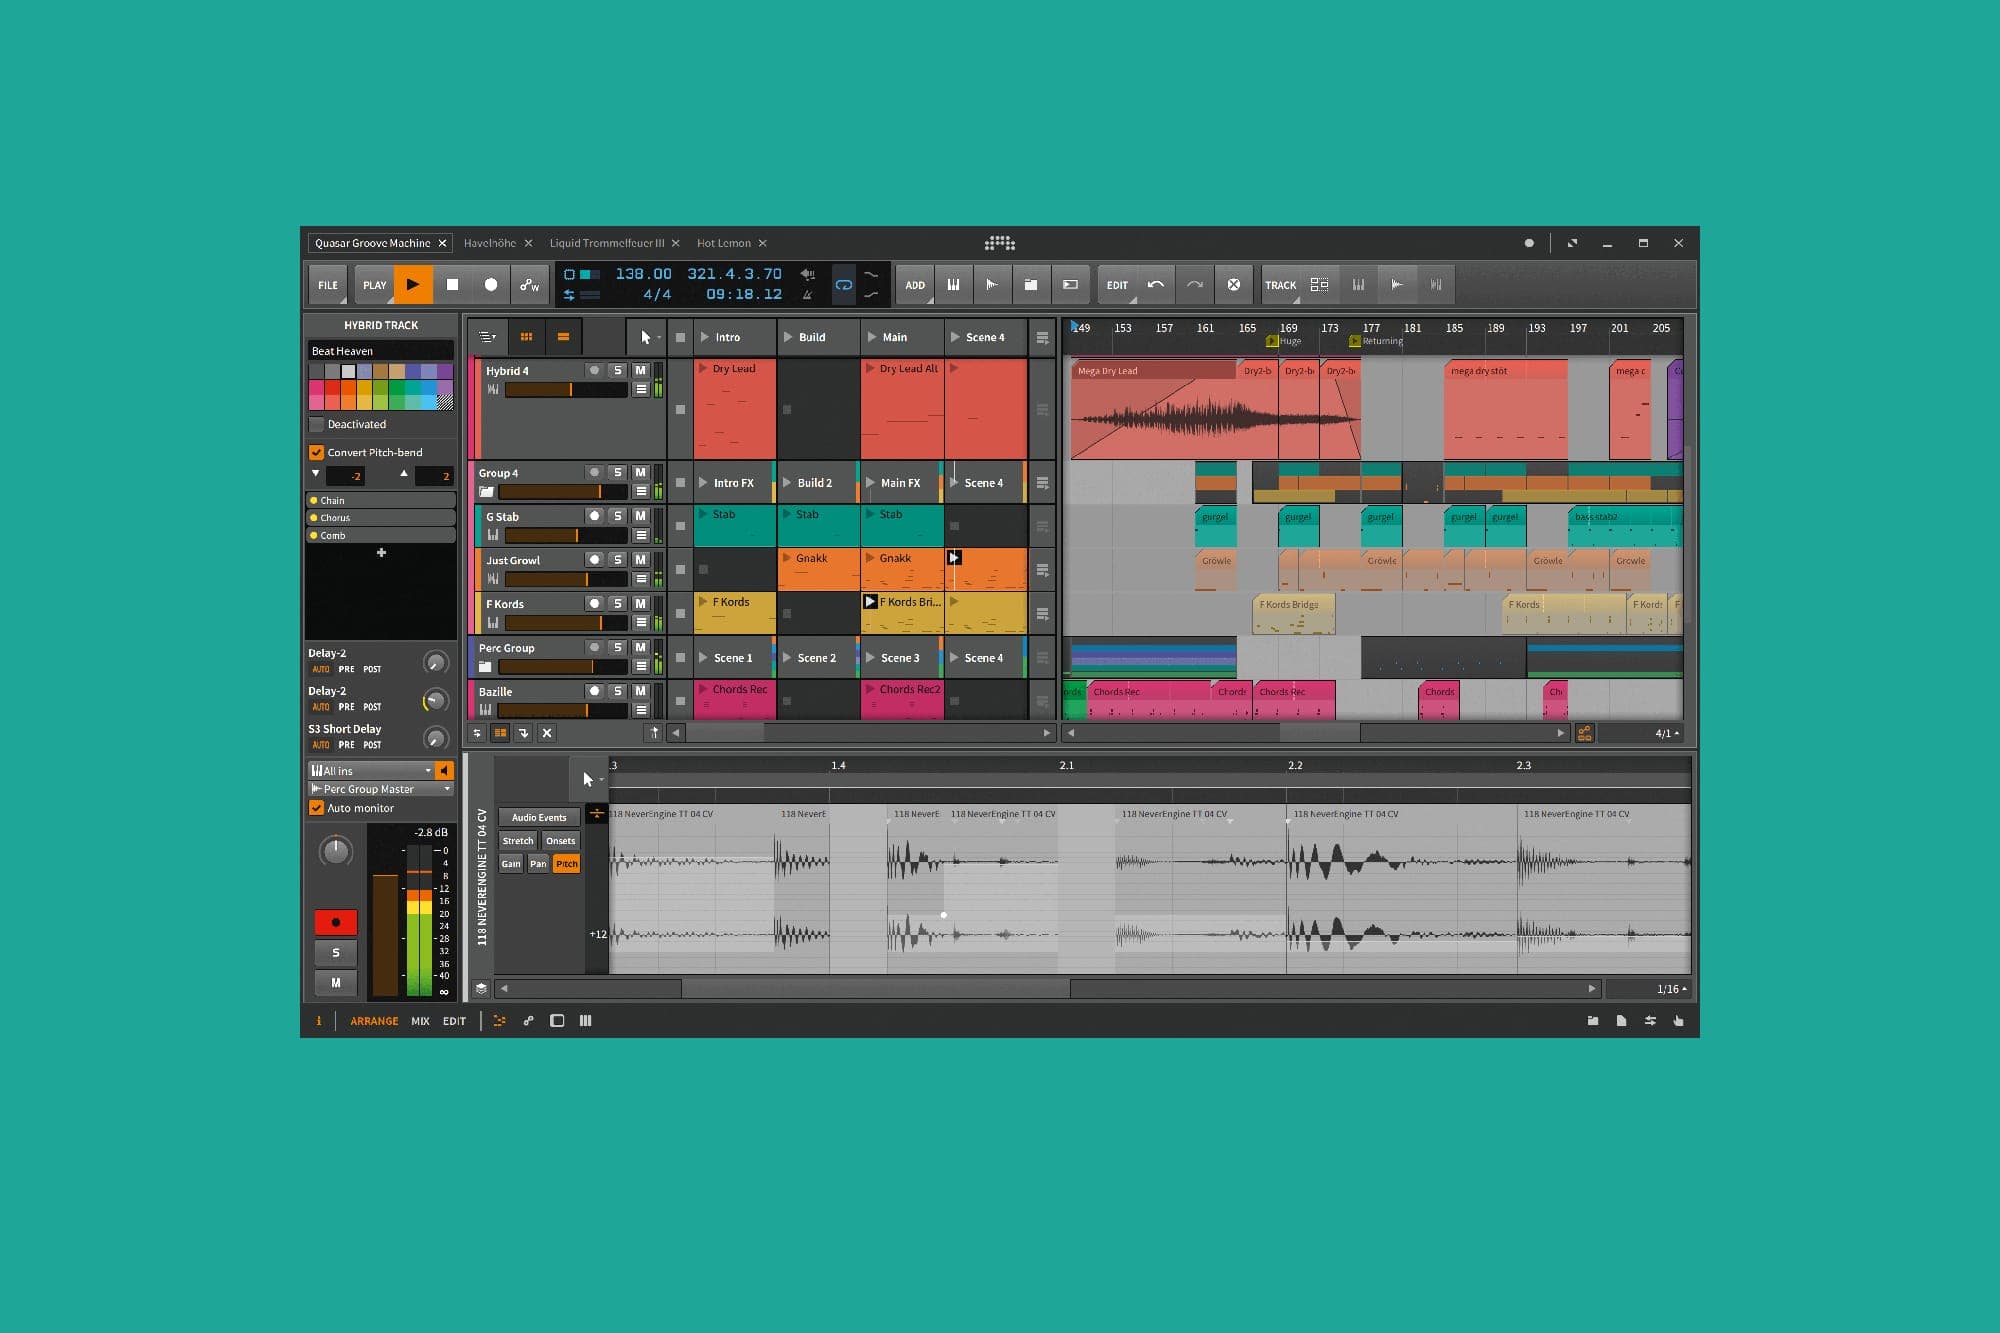Viewport: 2000px width, 1333px height.
Task: Click the orange track height icon
Action: pyautogui.click(x=563, y=338)
